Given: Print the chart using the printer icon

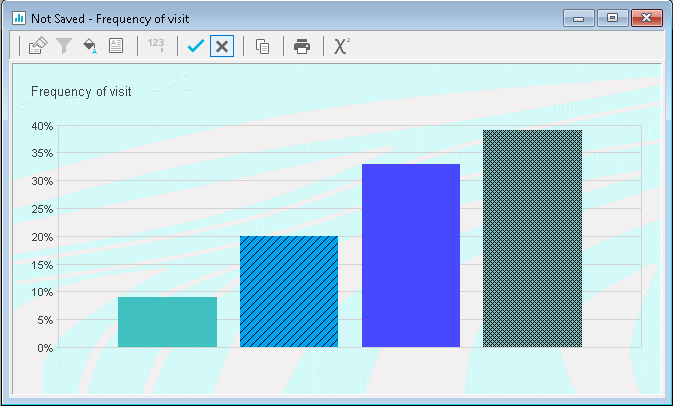Looking at the screenshot, I should [x=302, y=46].
